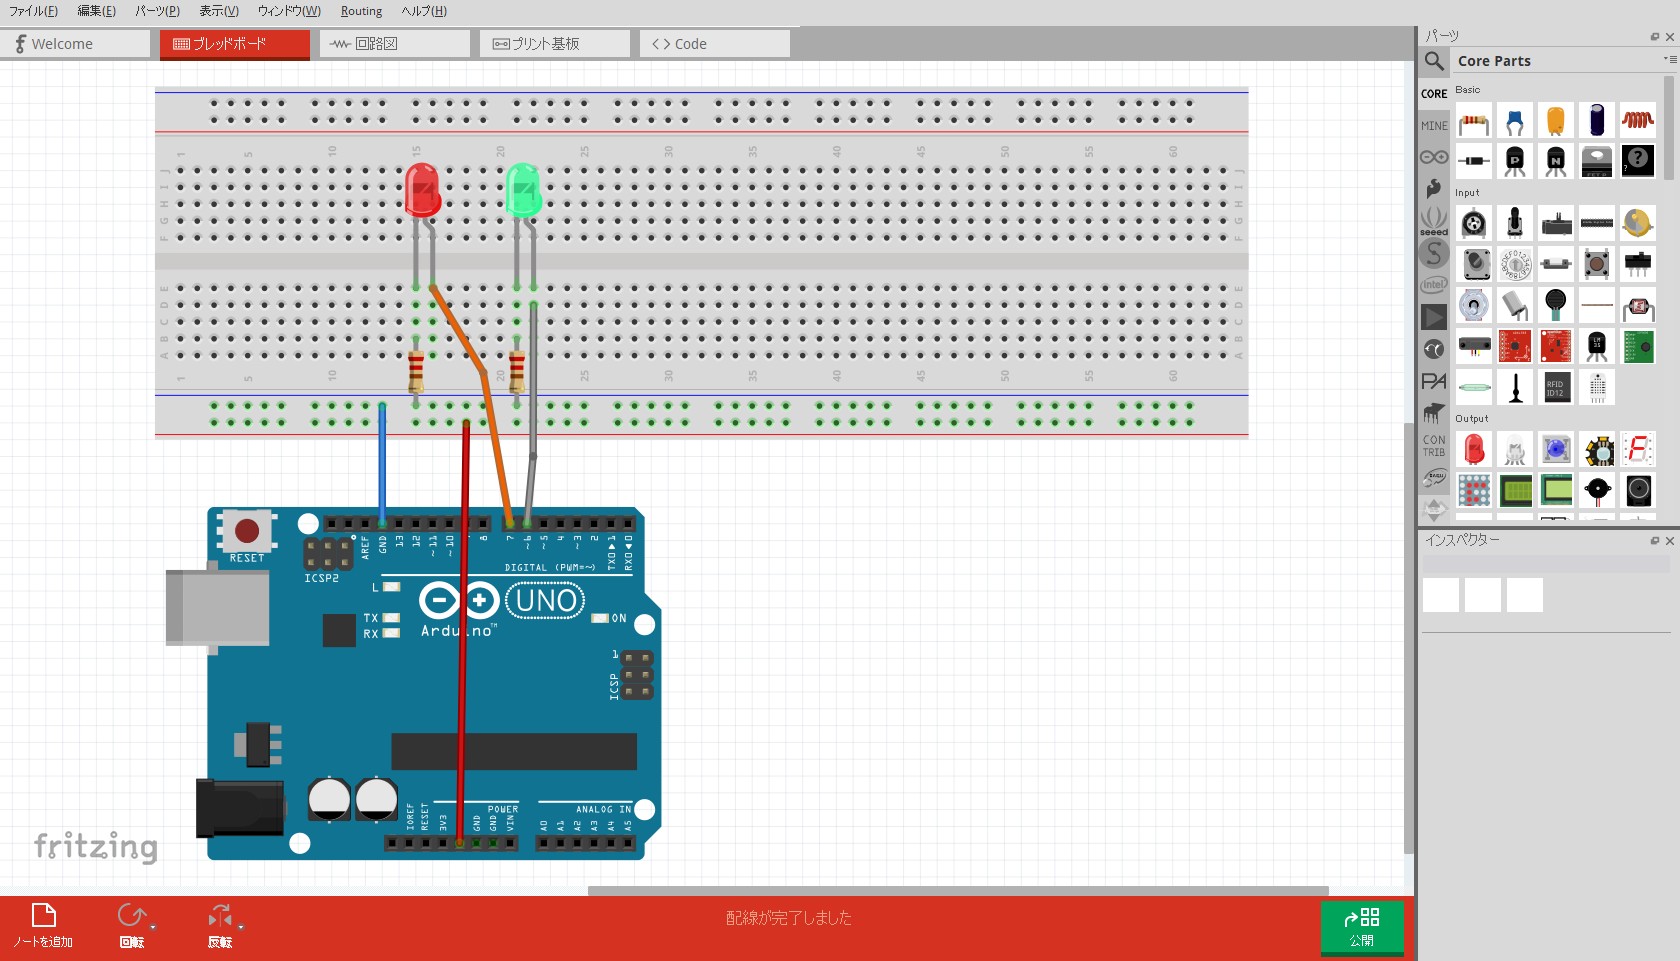Click the green 公開 share button
1680x961 pixels.
pos(1361,928)
